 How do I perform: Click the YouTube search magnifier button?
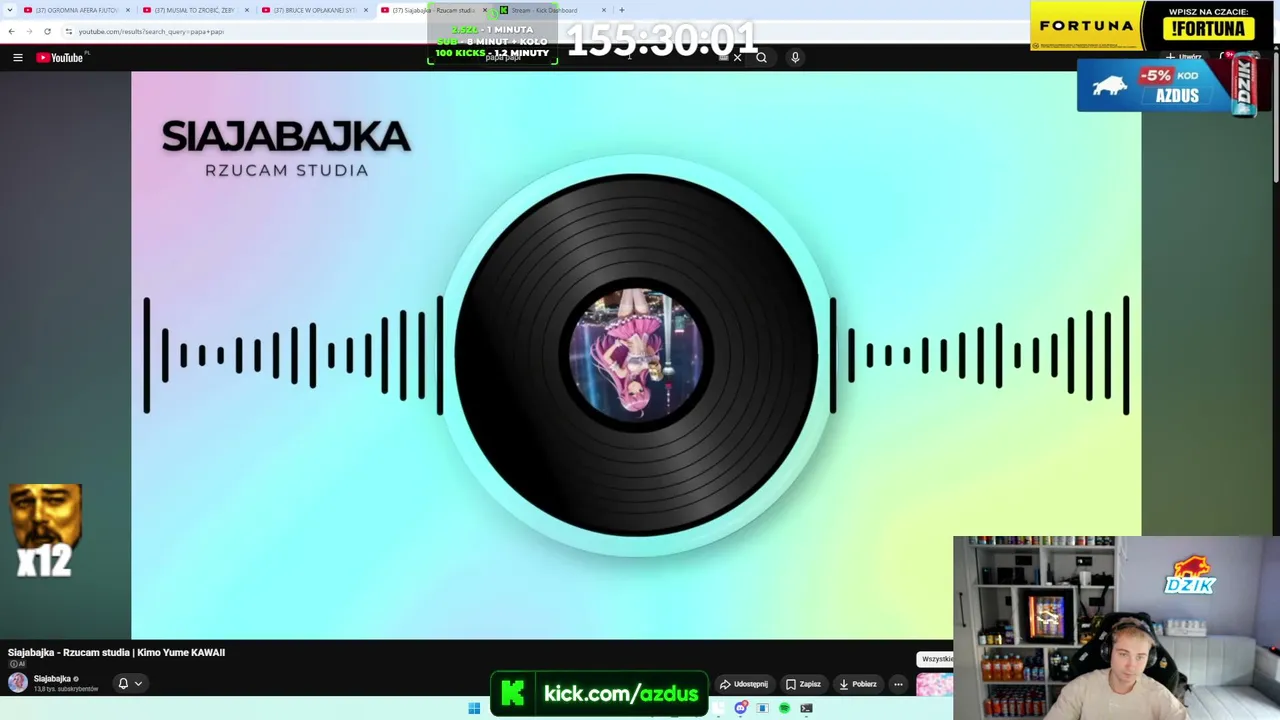point(761,57)
